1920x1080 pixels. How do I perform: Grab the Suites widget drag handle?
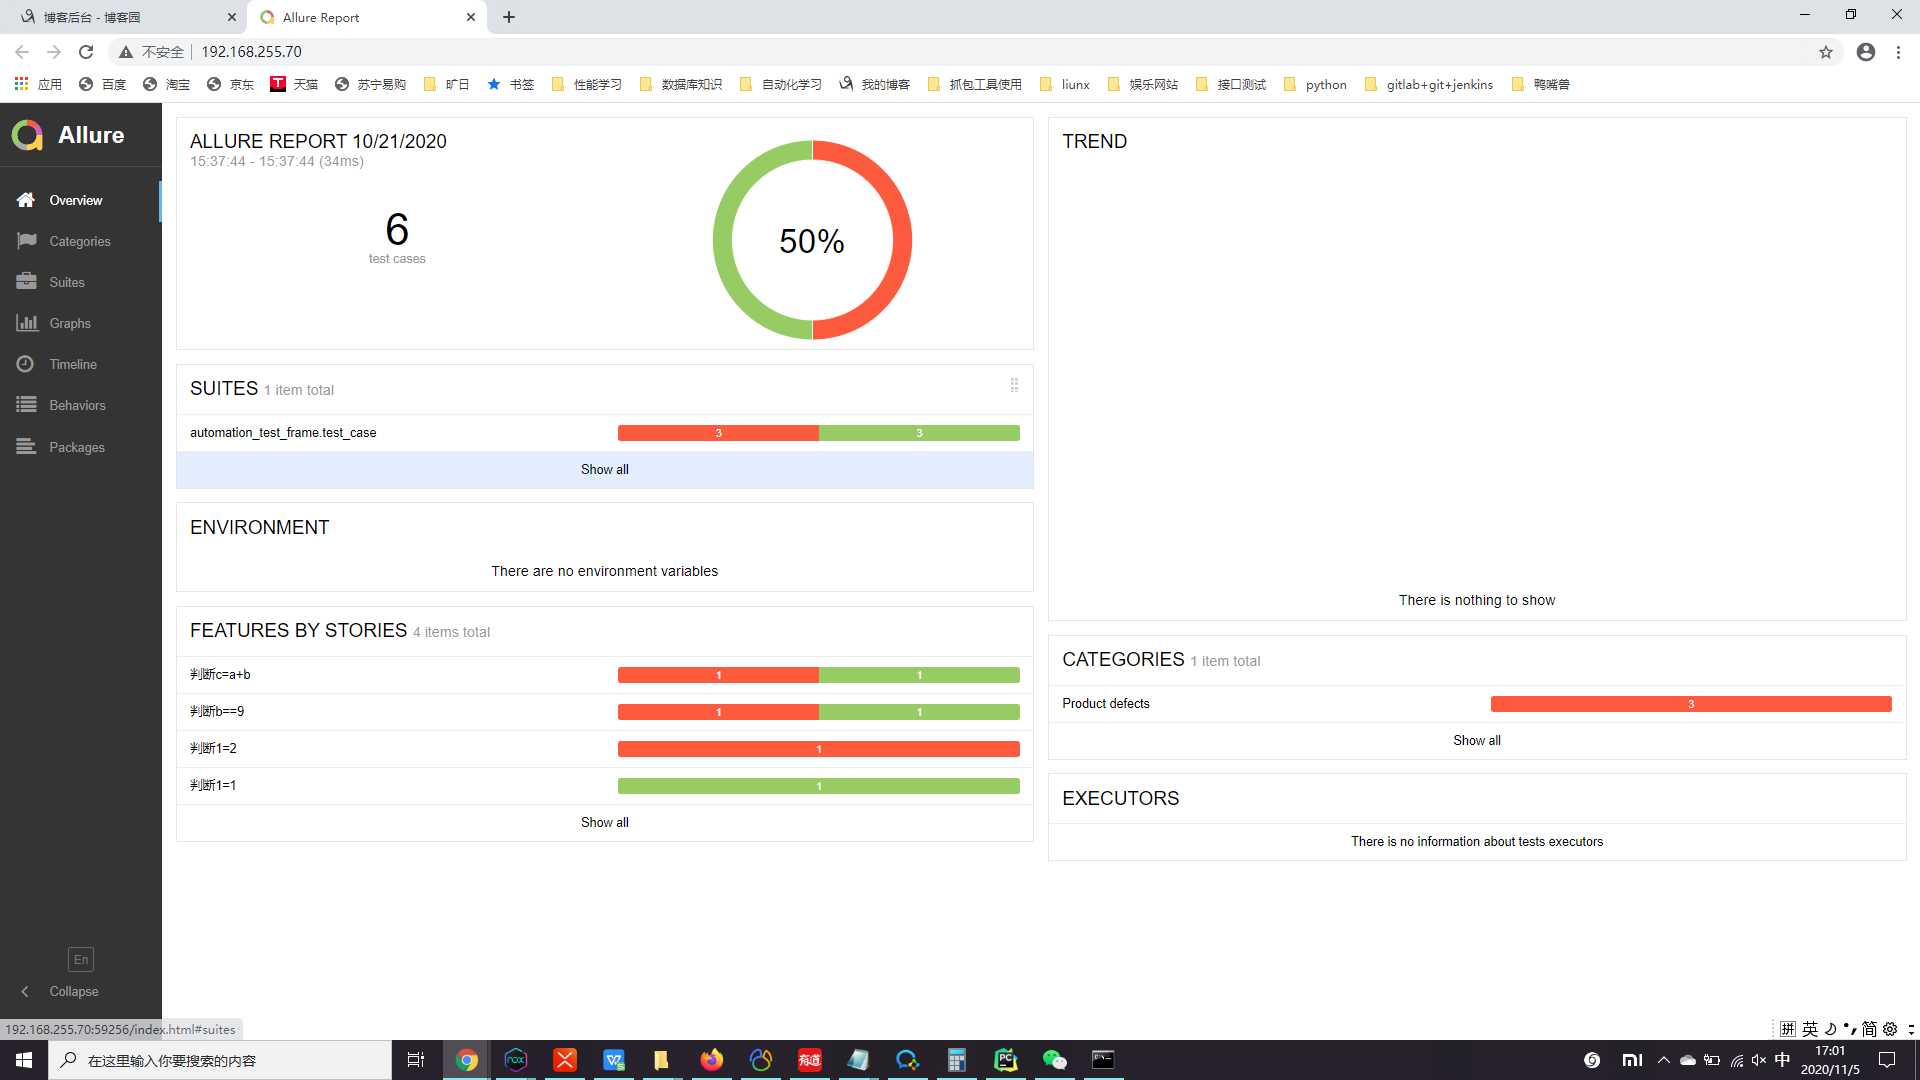1014,385
